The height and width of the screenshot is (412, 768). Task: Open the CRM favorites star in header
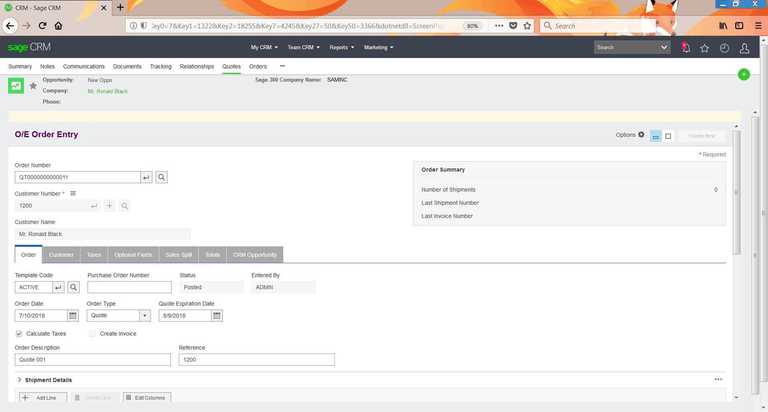tap(704, 48)
